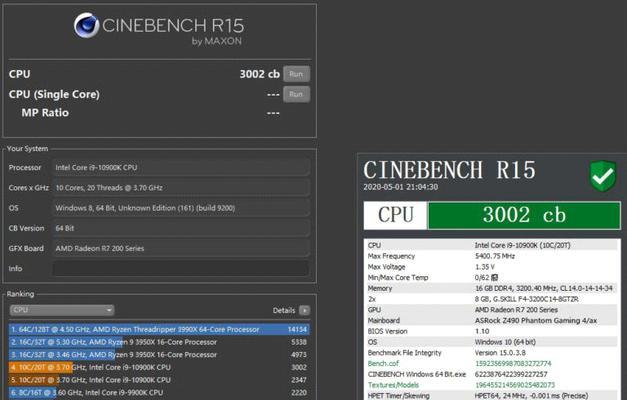This screenshot has width=627, height=400.
Task: Run the CPU multi-core benchmark
Action: (x=296, y=74)
